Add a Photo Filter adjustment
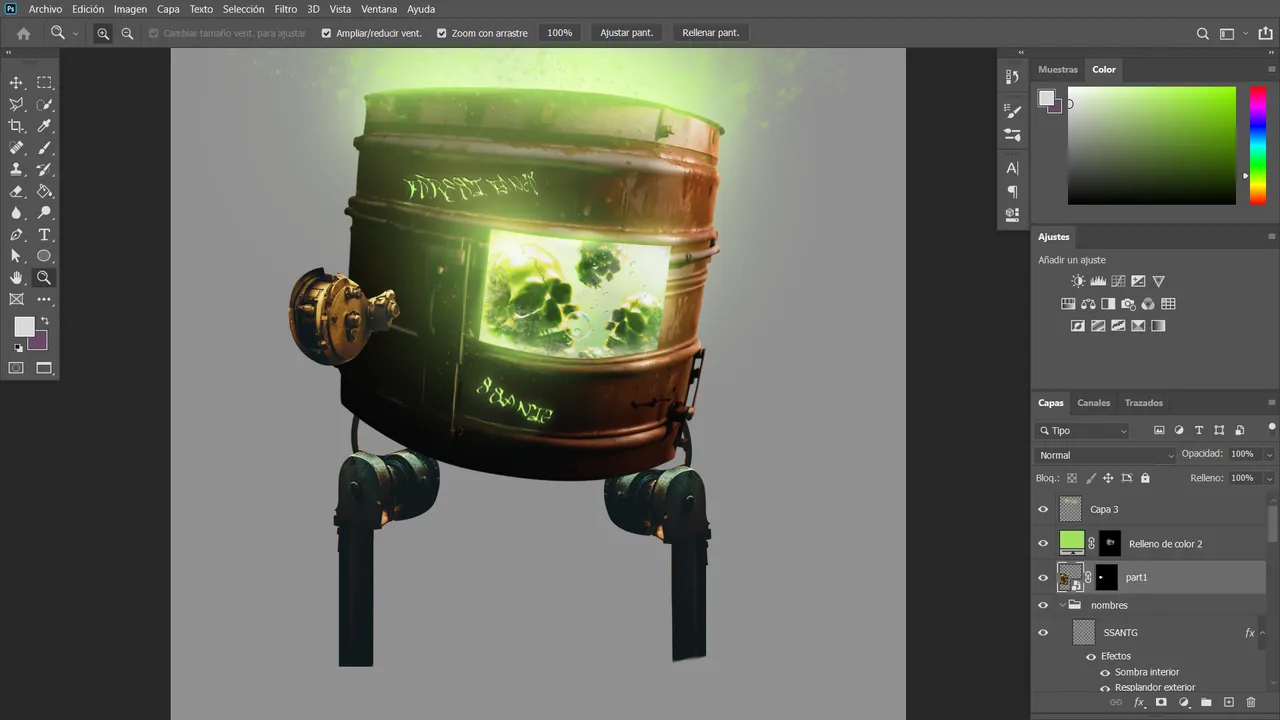 coord(1128,304)
